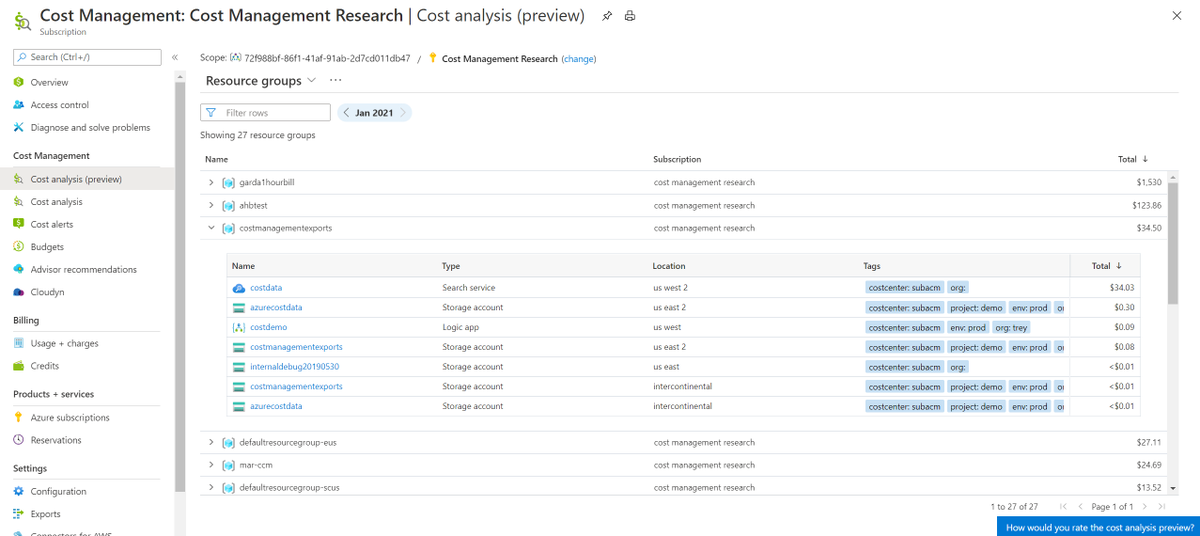Open the Cloudyn cloud icon

(19, 292)
